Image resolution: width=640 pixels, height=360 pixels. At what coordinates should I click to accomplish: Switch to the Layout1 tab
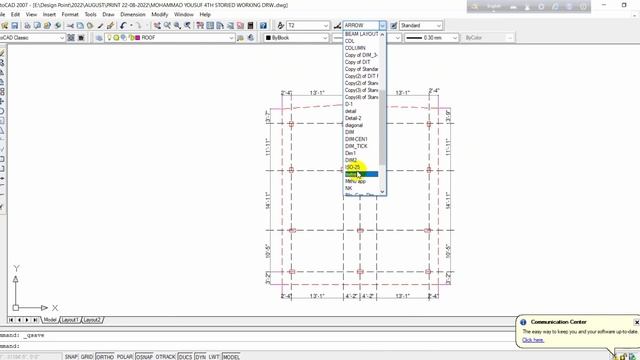(70, 320)
